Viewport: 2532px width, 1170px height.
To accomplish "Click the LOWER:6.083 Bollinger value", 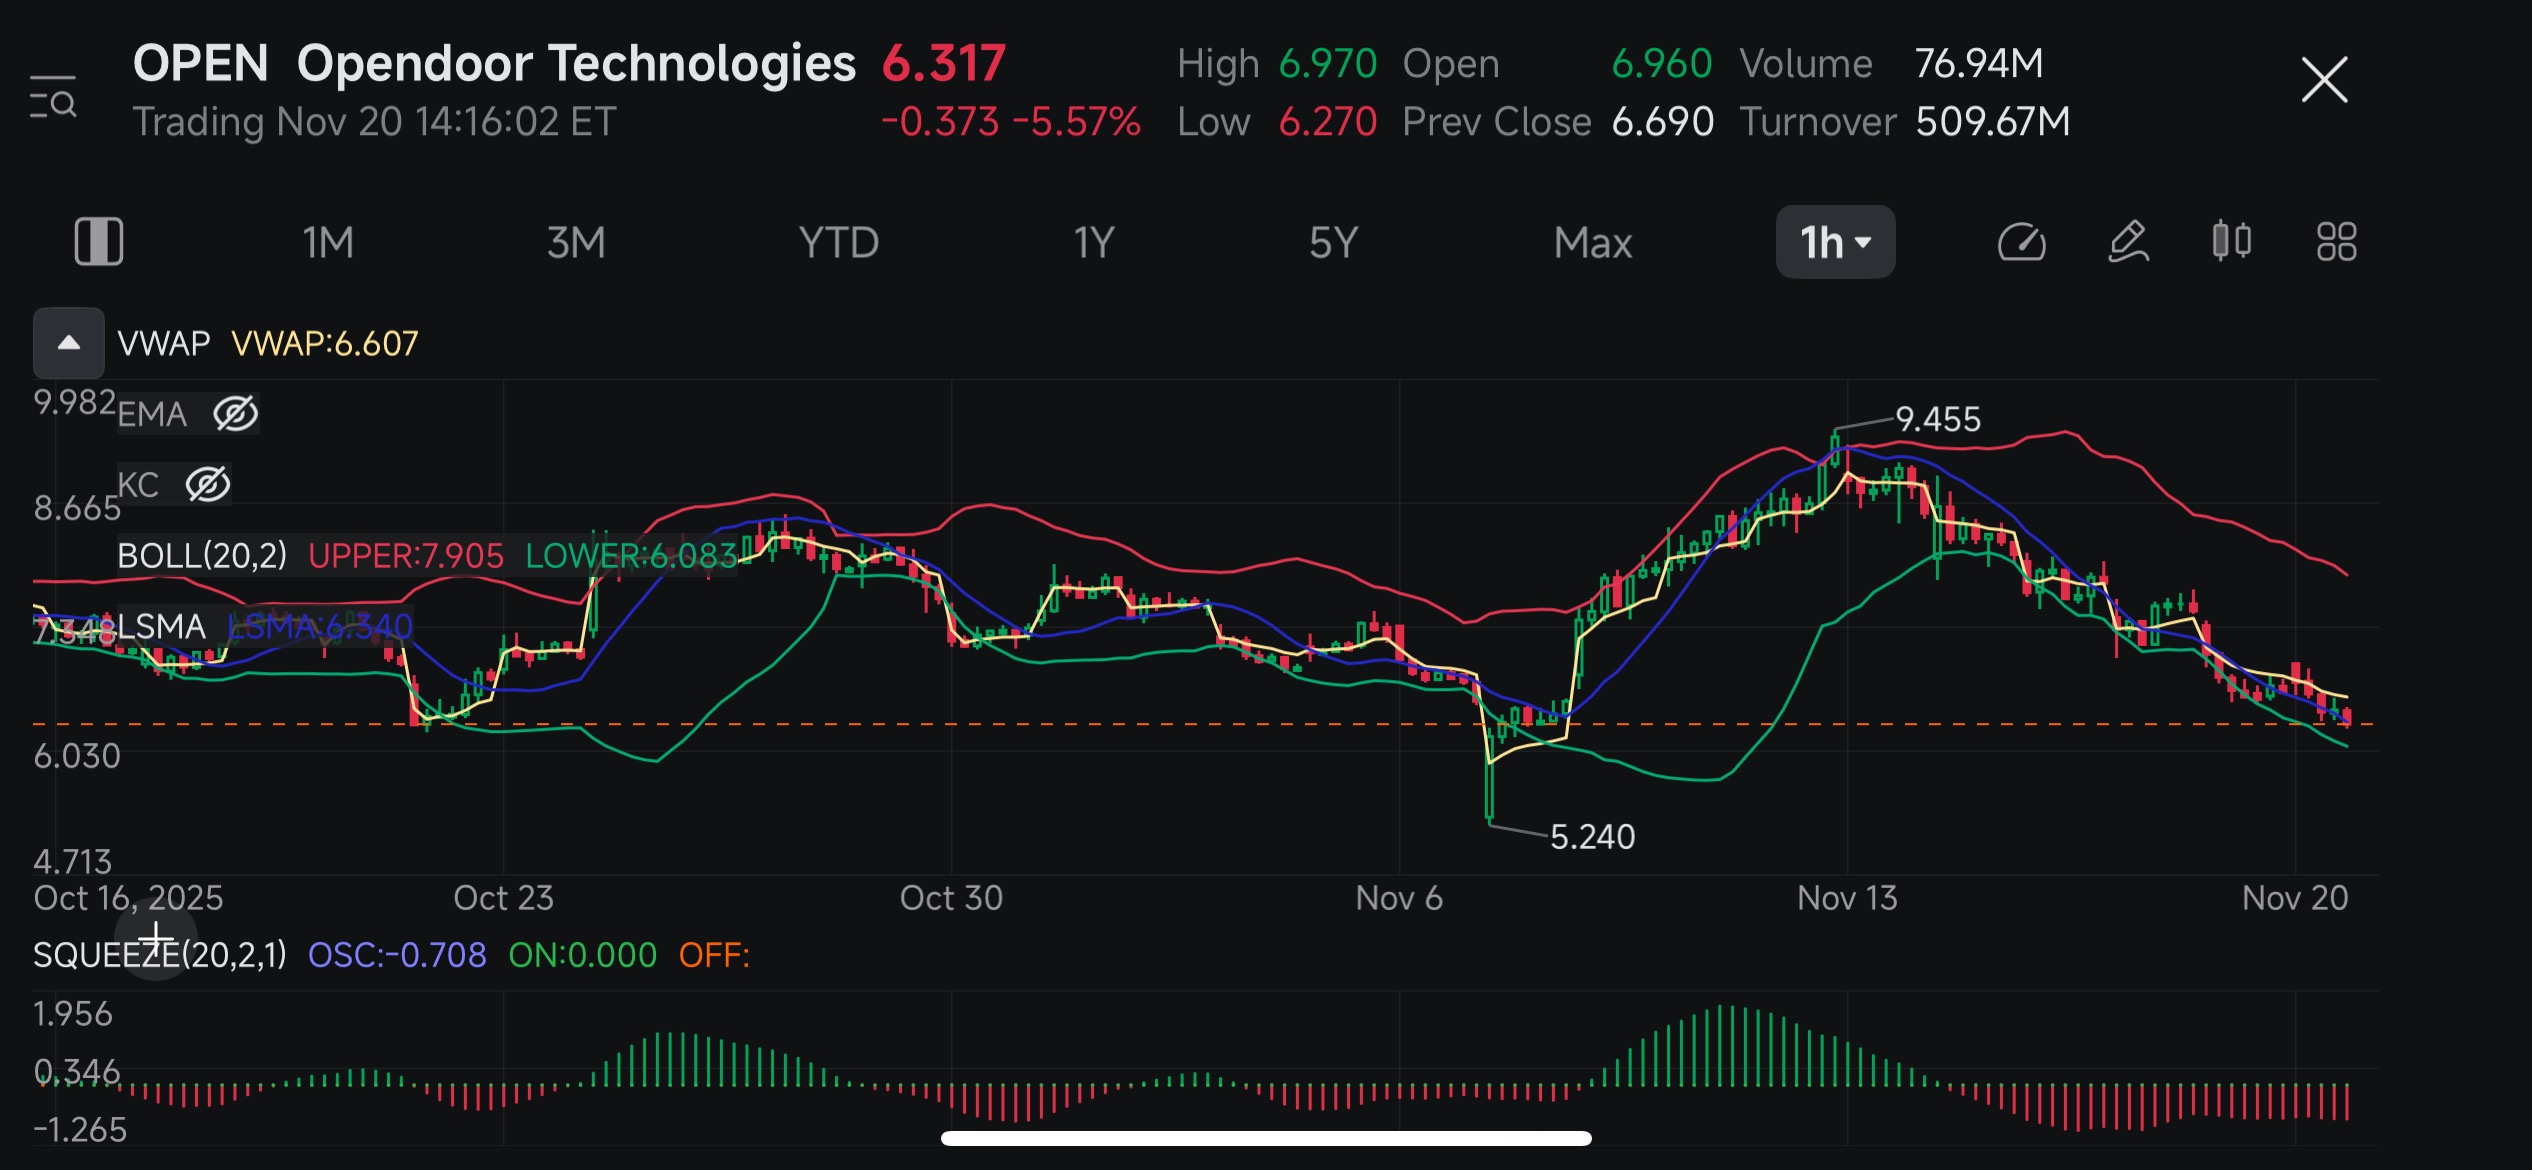I will tap(632, 556).
